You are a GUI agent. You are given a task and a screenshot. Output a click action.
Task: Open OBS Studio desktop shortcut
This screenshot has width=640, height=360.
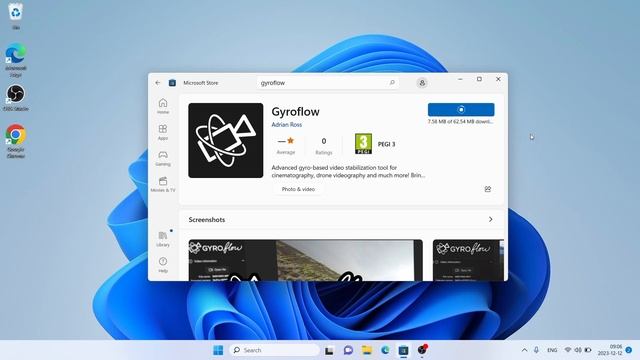(x=16, y=98)
